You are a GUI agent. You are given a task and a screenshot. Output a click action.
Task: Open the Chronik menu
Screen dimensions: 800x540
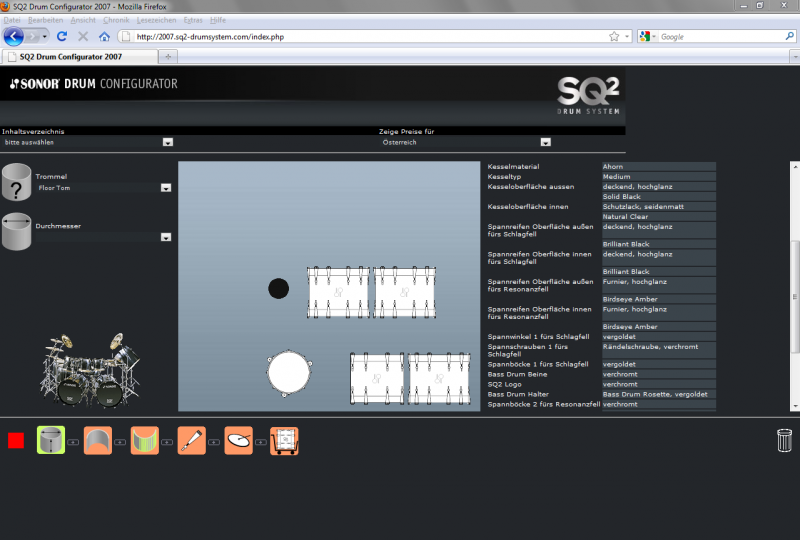pyautogui.click(x=116, y=20)
